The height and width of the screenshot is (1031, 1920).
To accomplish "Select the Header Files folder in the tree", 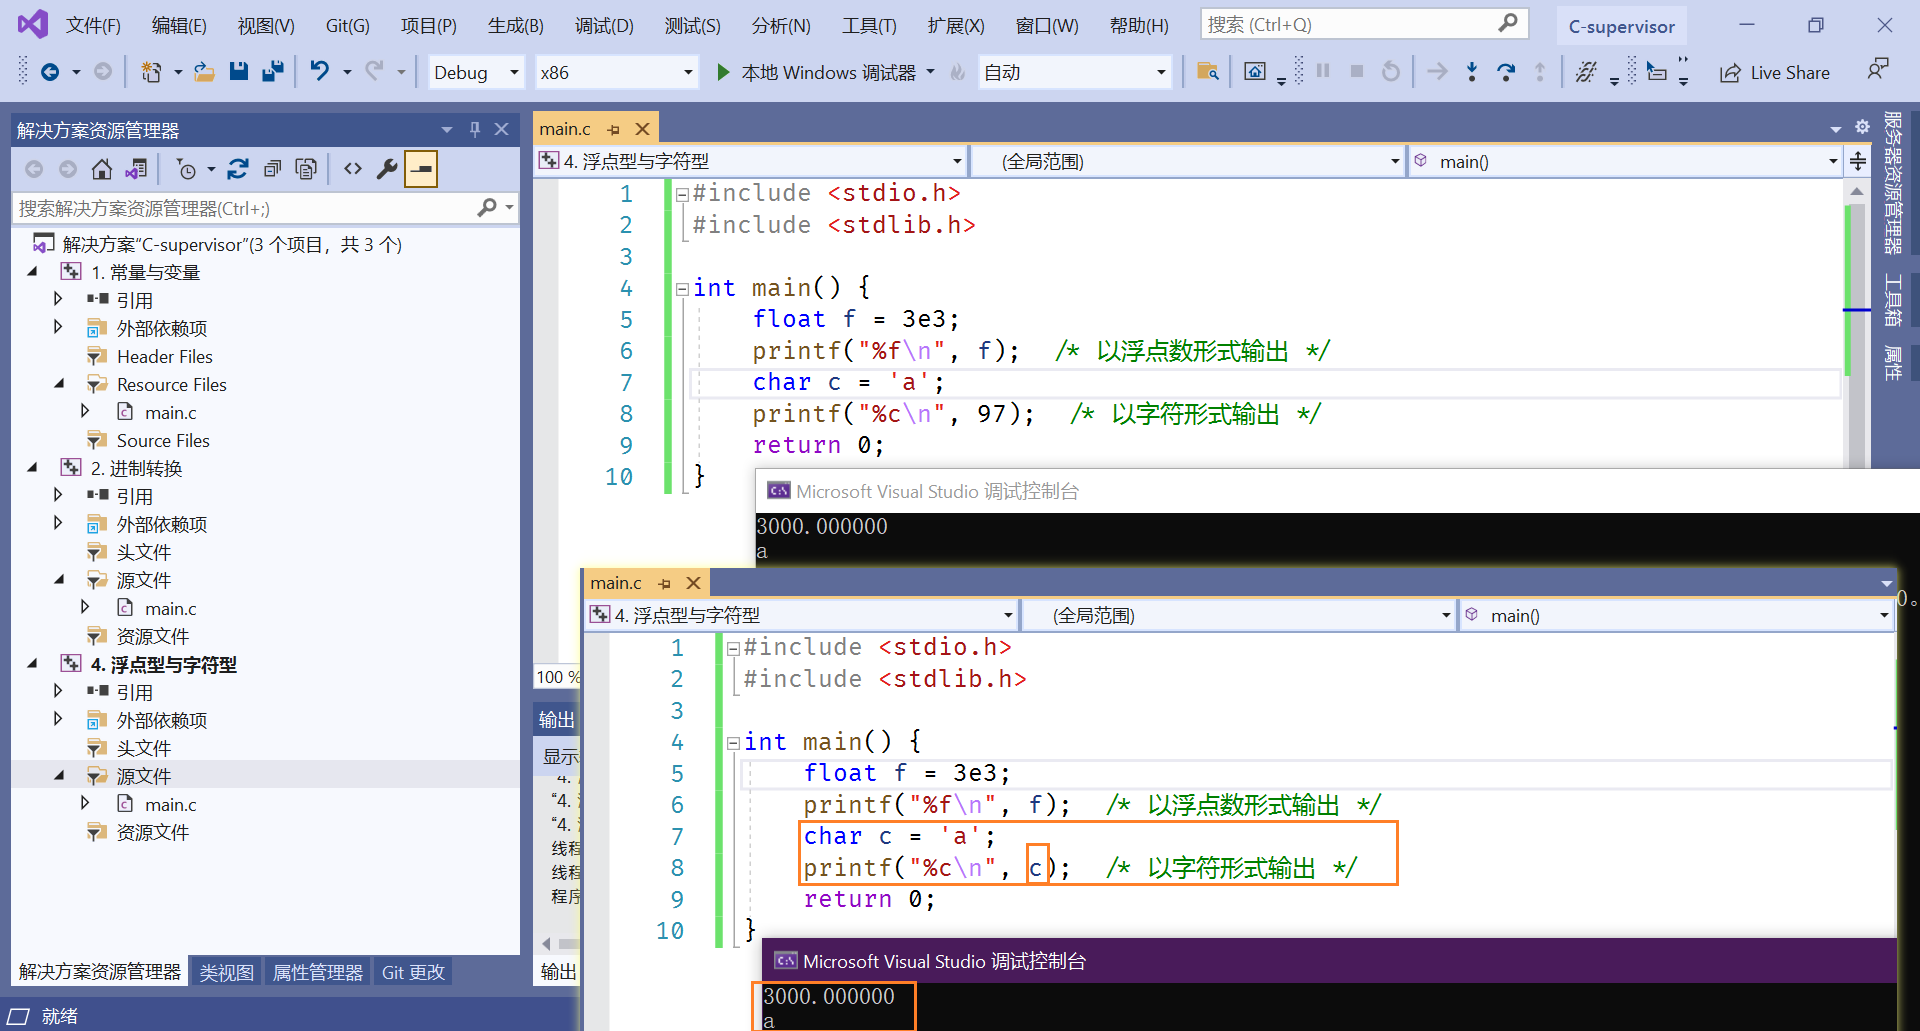I will point(165,356).
